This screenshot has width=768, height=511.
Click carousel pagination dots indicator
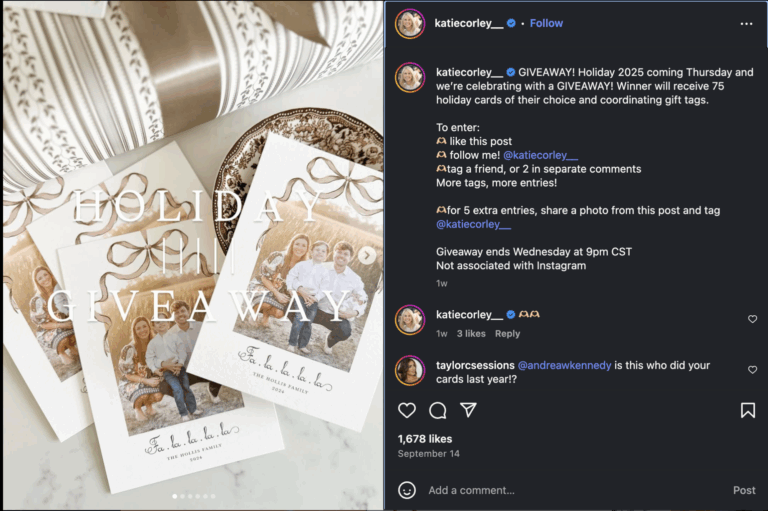click(x=192, y=496)
